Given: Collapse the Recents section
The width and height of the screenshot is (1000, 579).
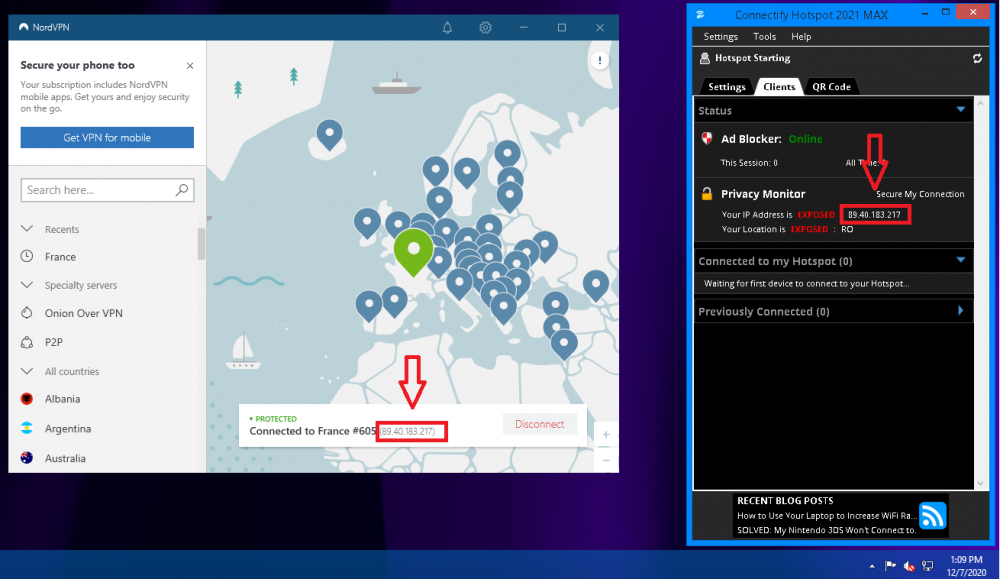Looking at the screenshot, I should 26,229.
